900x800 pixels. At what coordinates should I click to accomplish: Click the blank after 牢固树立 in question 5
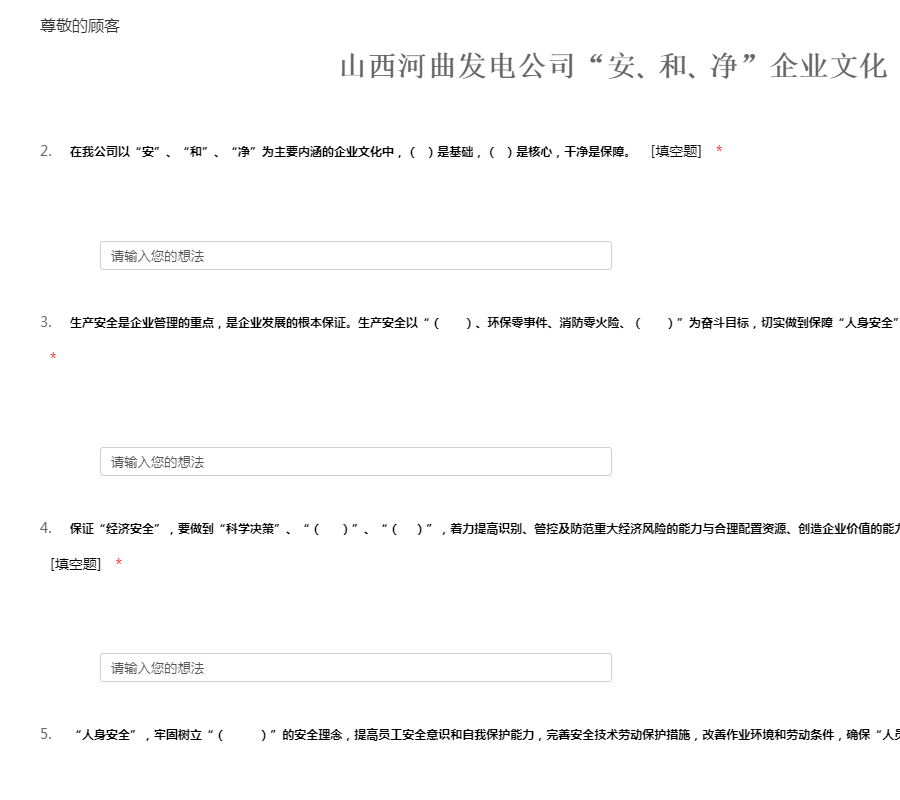click(x=241, y=735)
